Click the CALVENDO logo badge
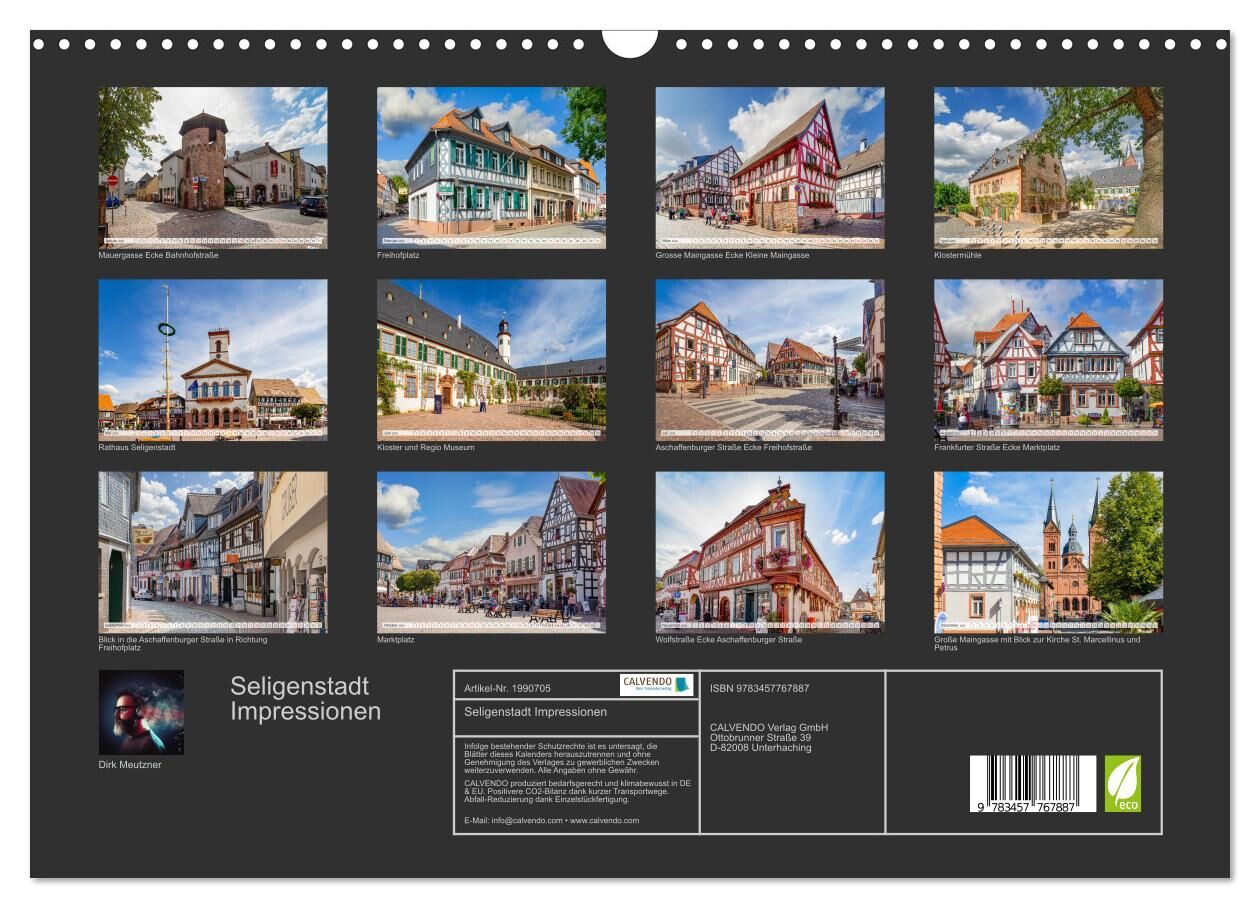1260x908 pixels. (x=656, y=685)
